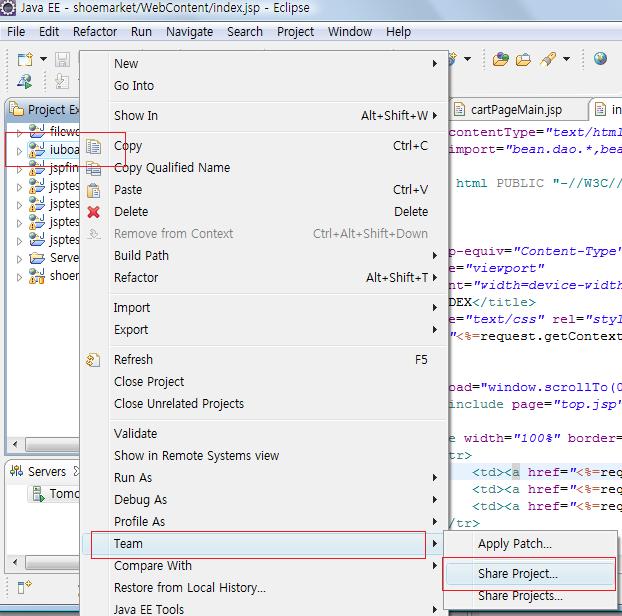This screenshot has height=616, width=622.
Task: Open the Search menu
Action: coord(245,32)
